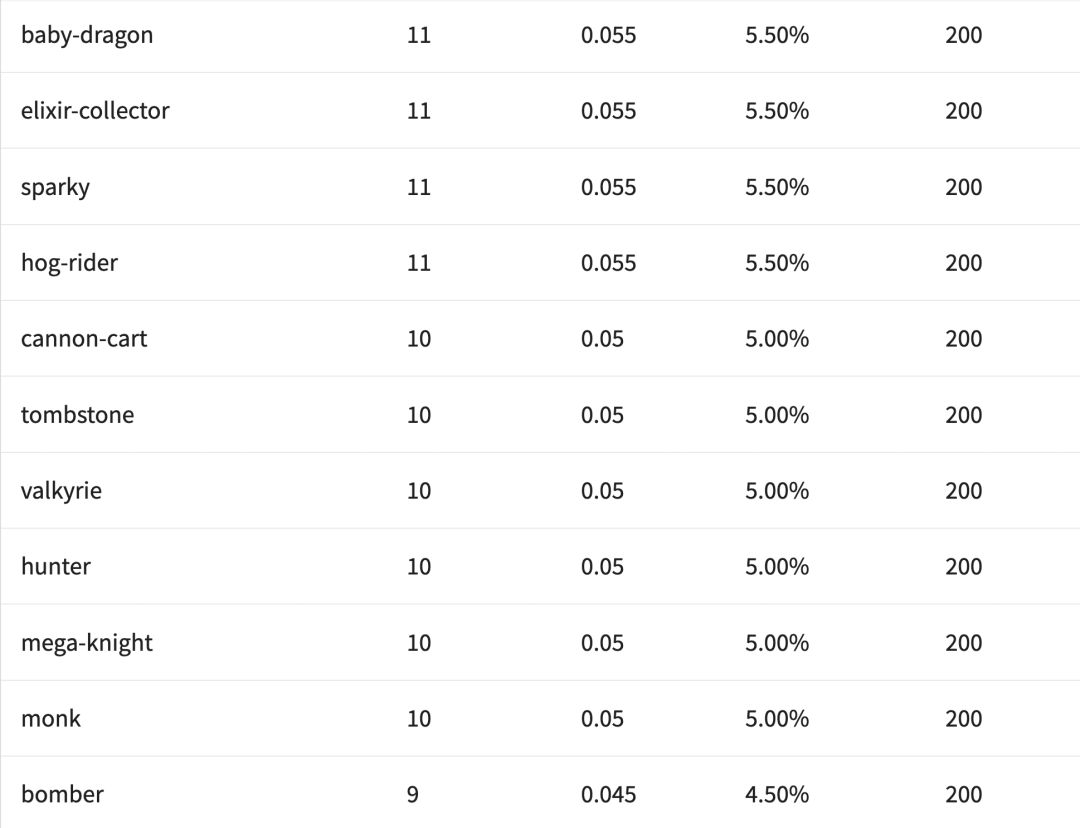
Task: Select the count 11 in hog-rider row
Action: pos(419,263)
